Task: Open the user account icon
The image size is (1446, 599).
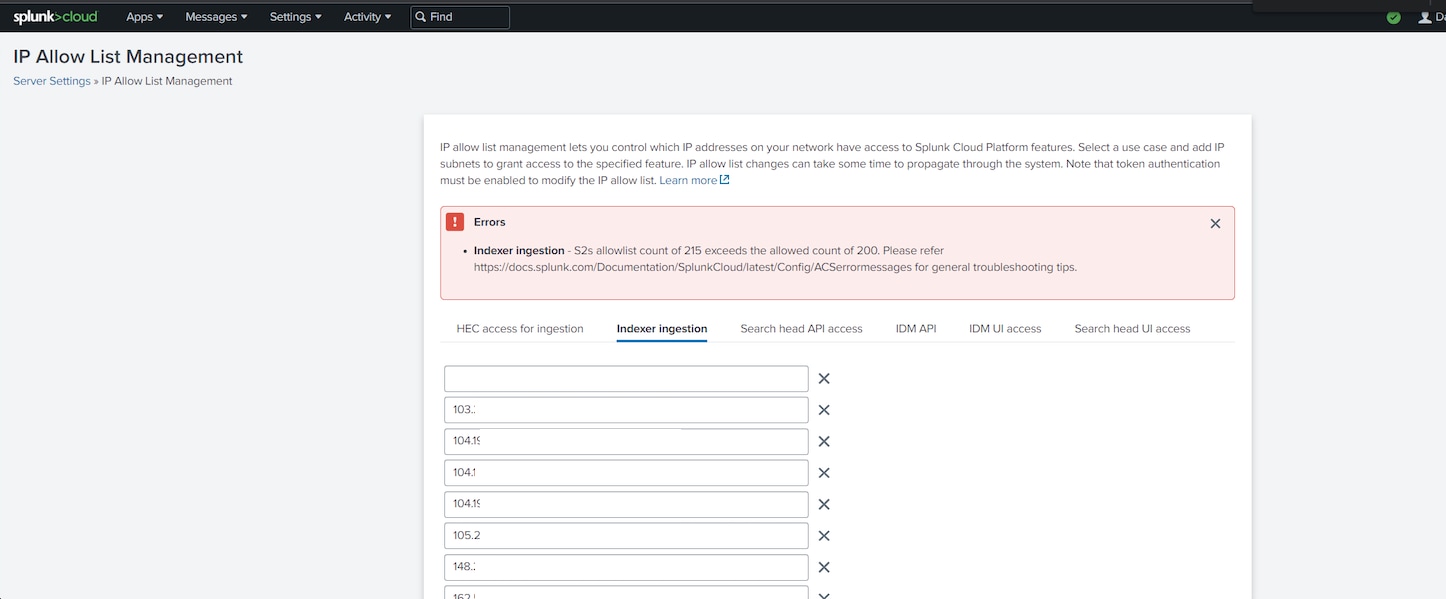Action: 1426,17
